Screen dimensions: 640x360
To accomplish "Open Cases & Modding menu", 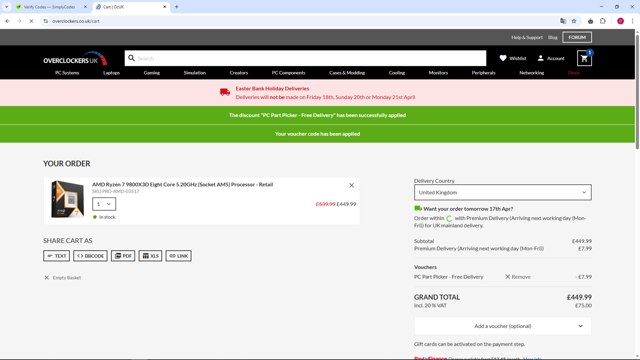I will 347,73.
